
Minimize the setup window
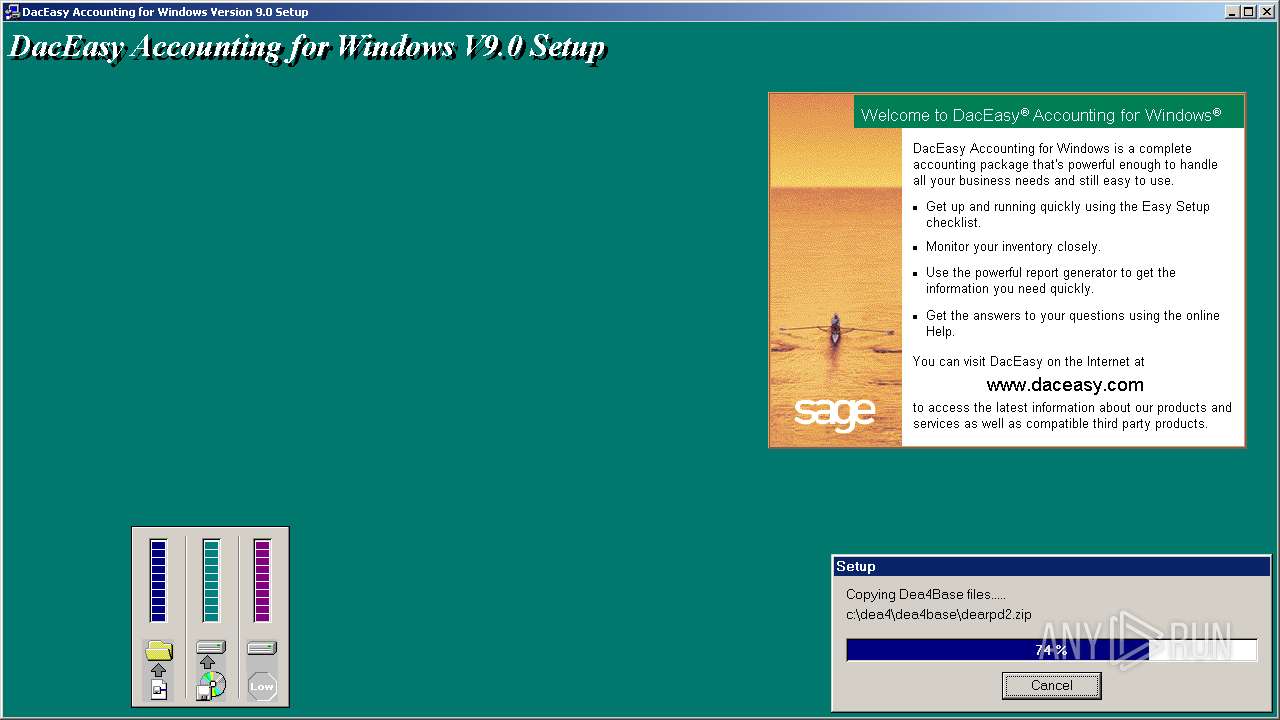point(1232,12)
